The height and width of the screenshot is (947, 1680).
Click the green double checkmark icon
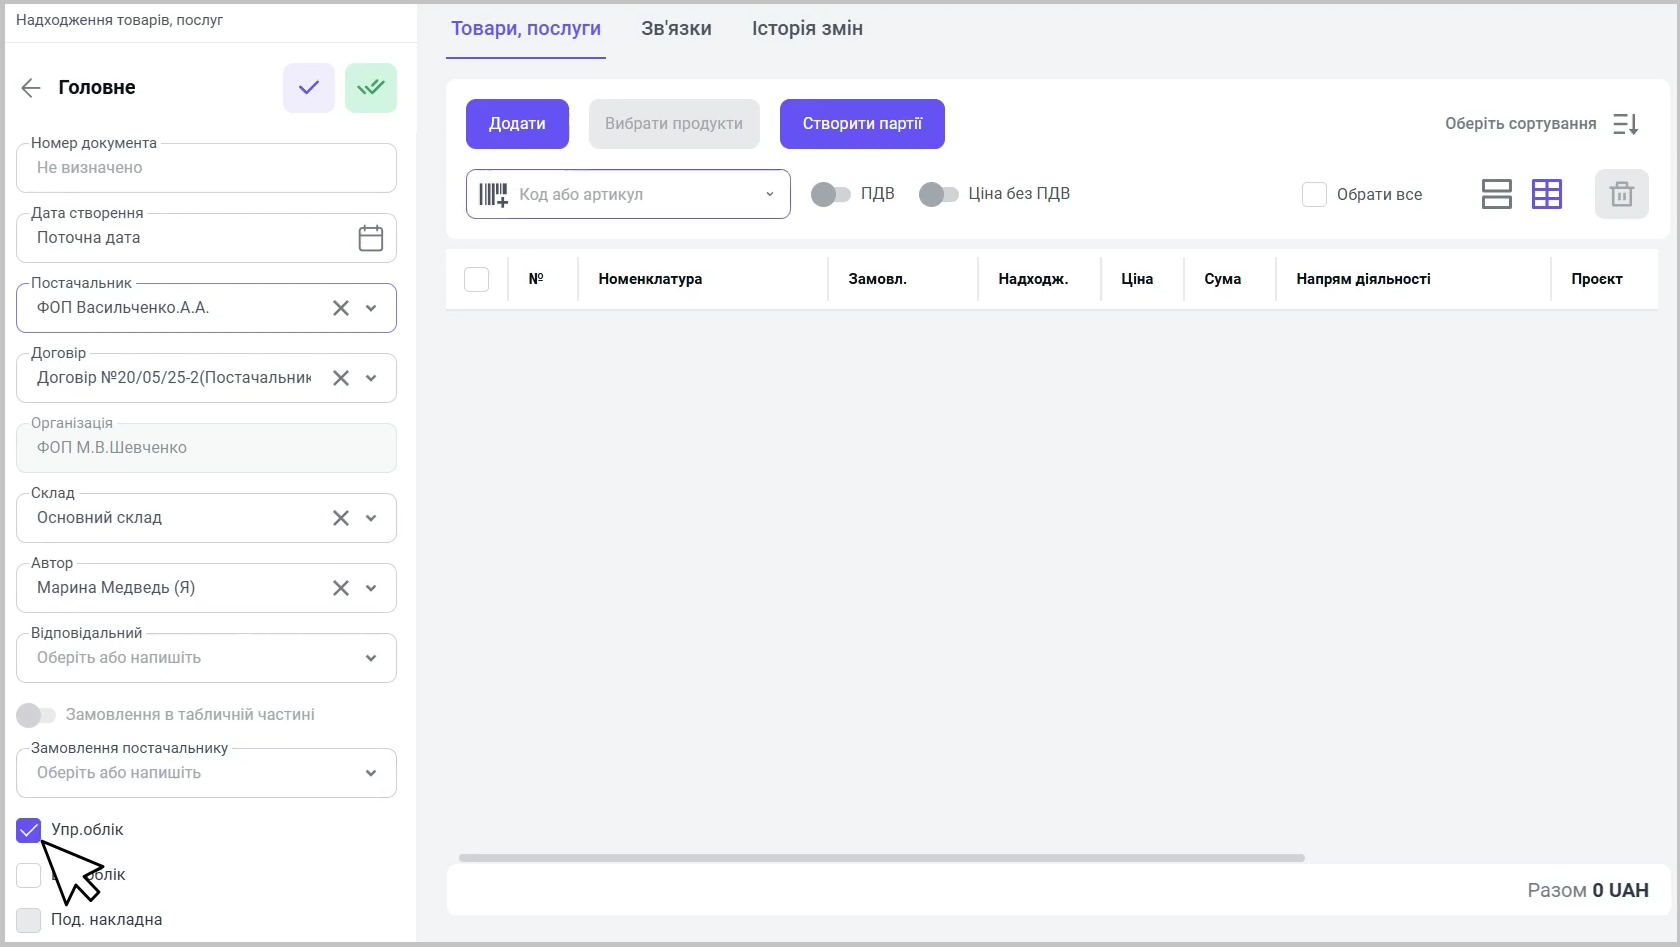[x=371, y=88]
